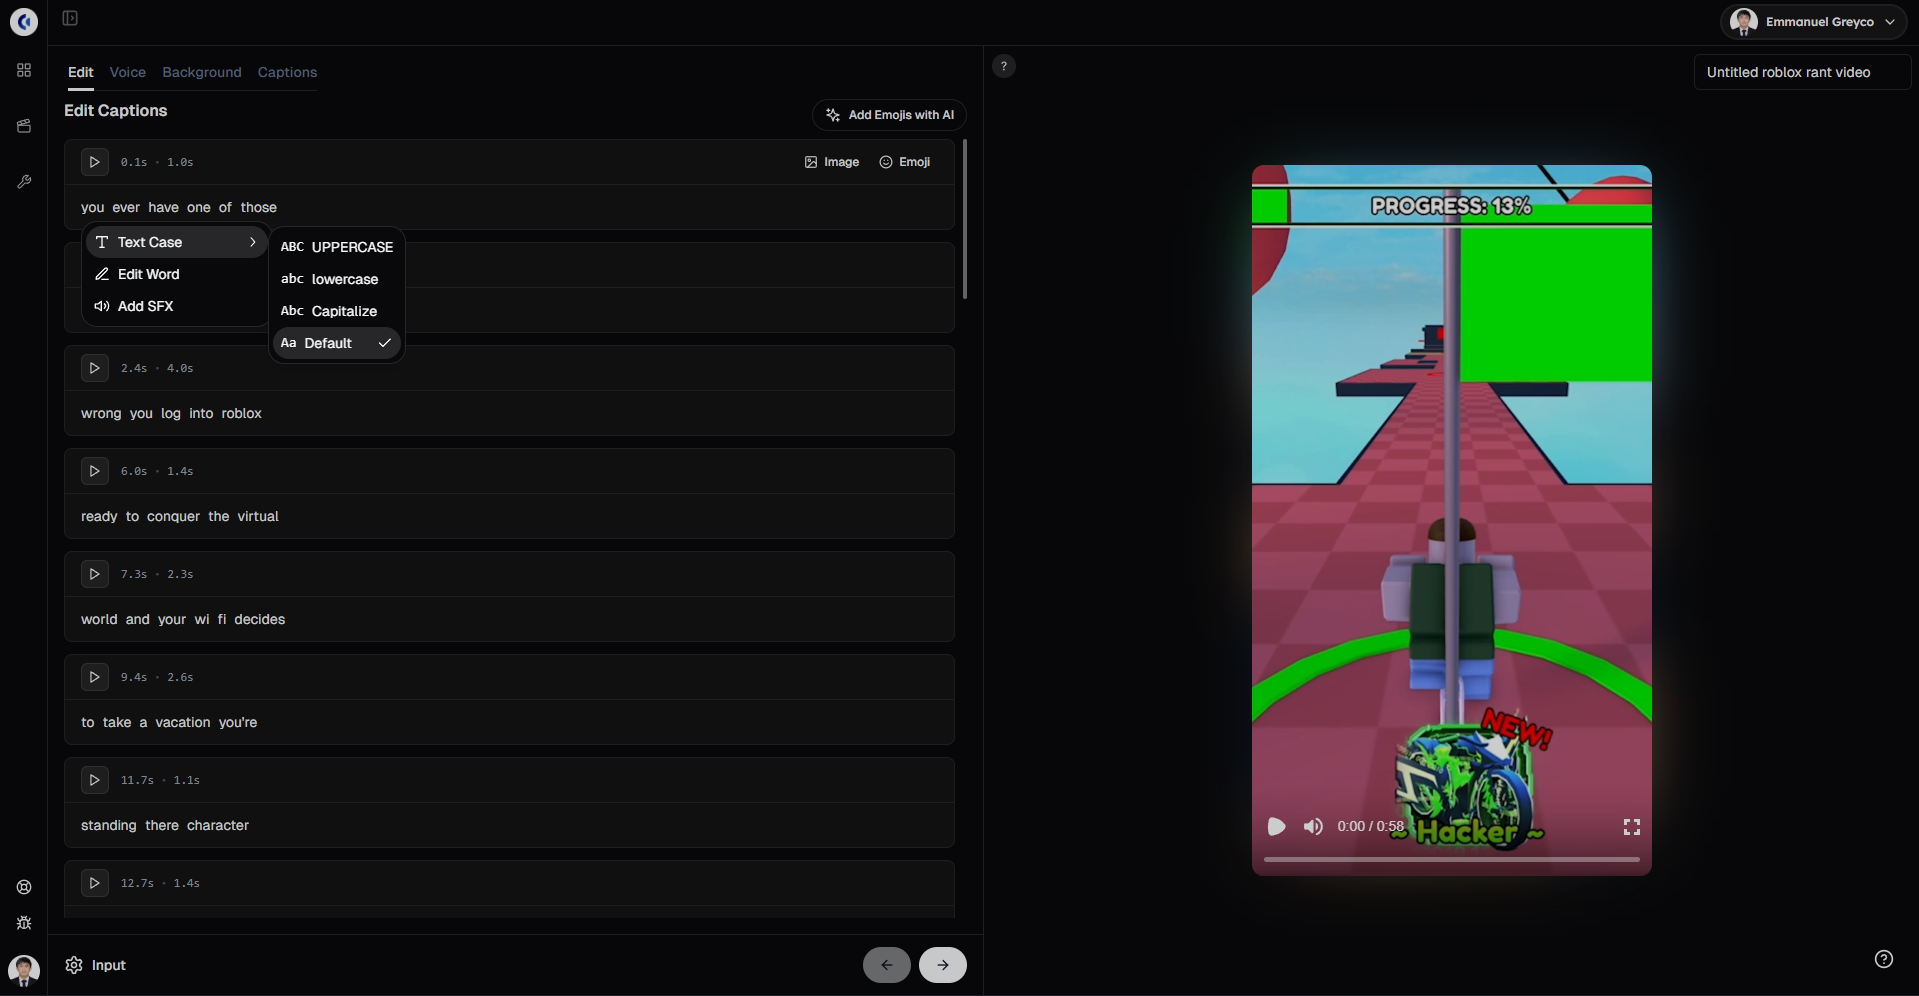Open the help circle icon at the lower right
1919x996 pixels.
click(x=1884, y=959)
